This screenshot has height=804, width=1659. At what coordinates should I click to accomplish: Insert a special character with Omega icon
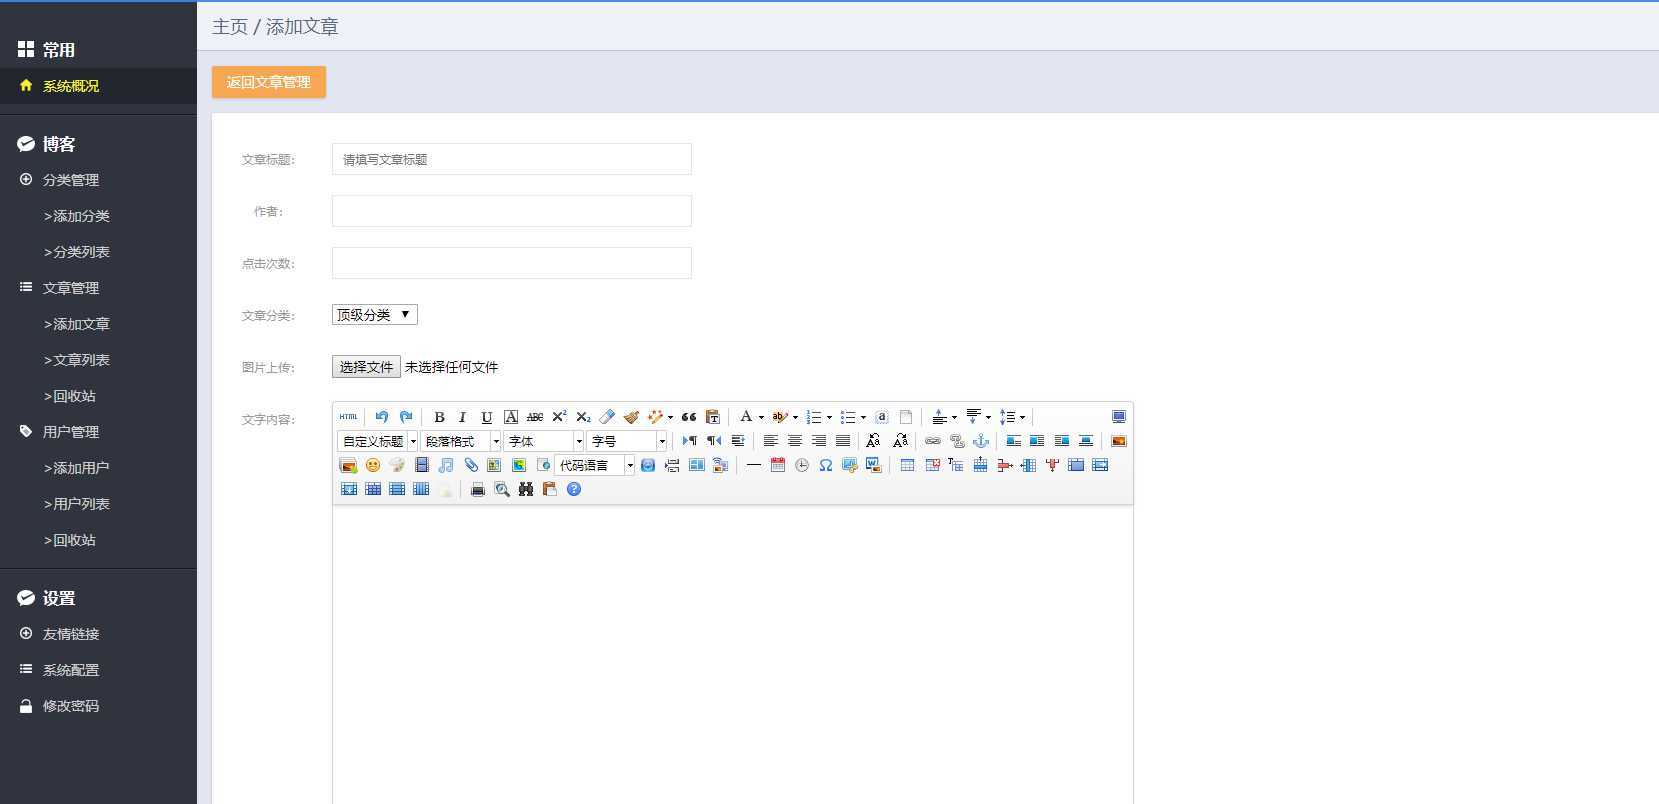(826, 465)
